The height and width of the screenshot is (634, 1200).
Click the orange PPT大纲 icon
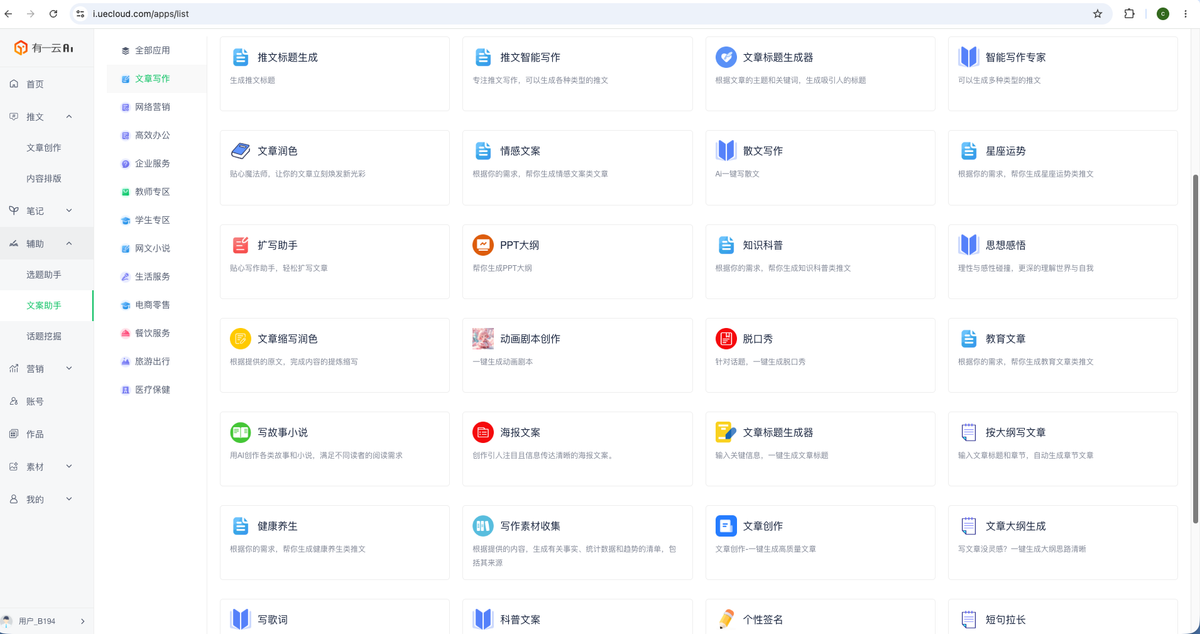tap(483, 245)
